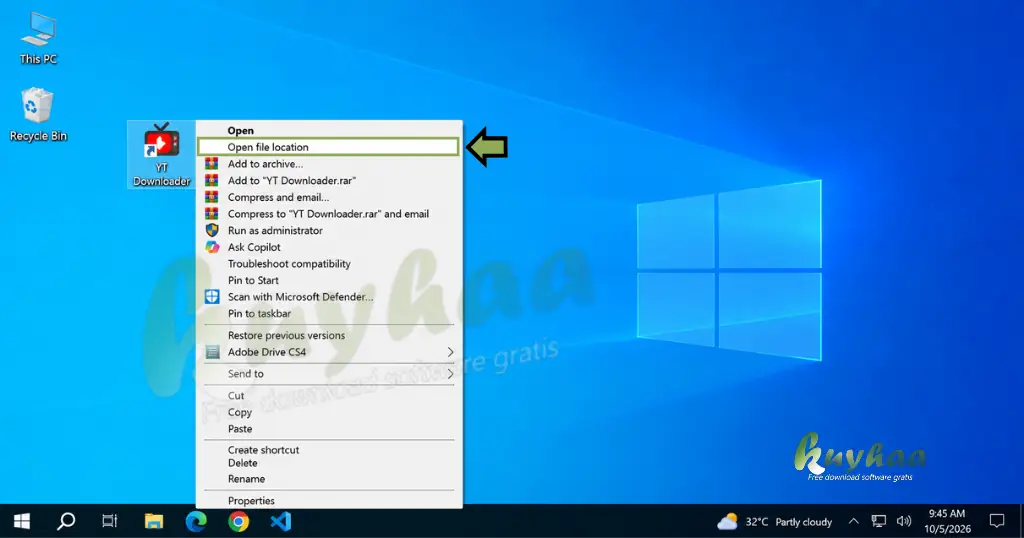Open the This PC desktop icon
Screen dimensions: 1024x538
point(38,38)
